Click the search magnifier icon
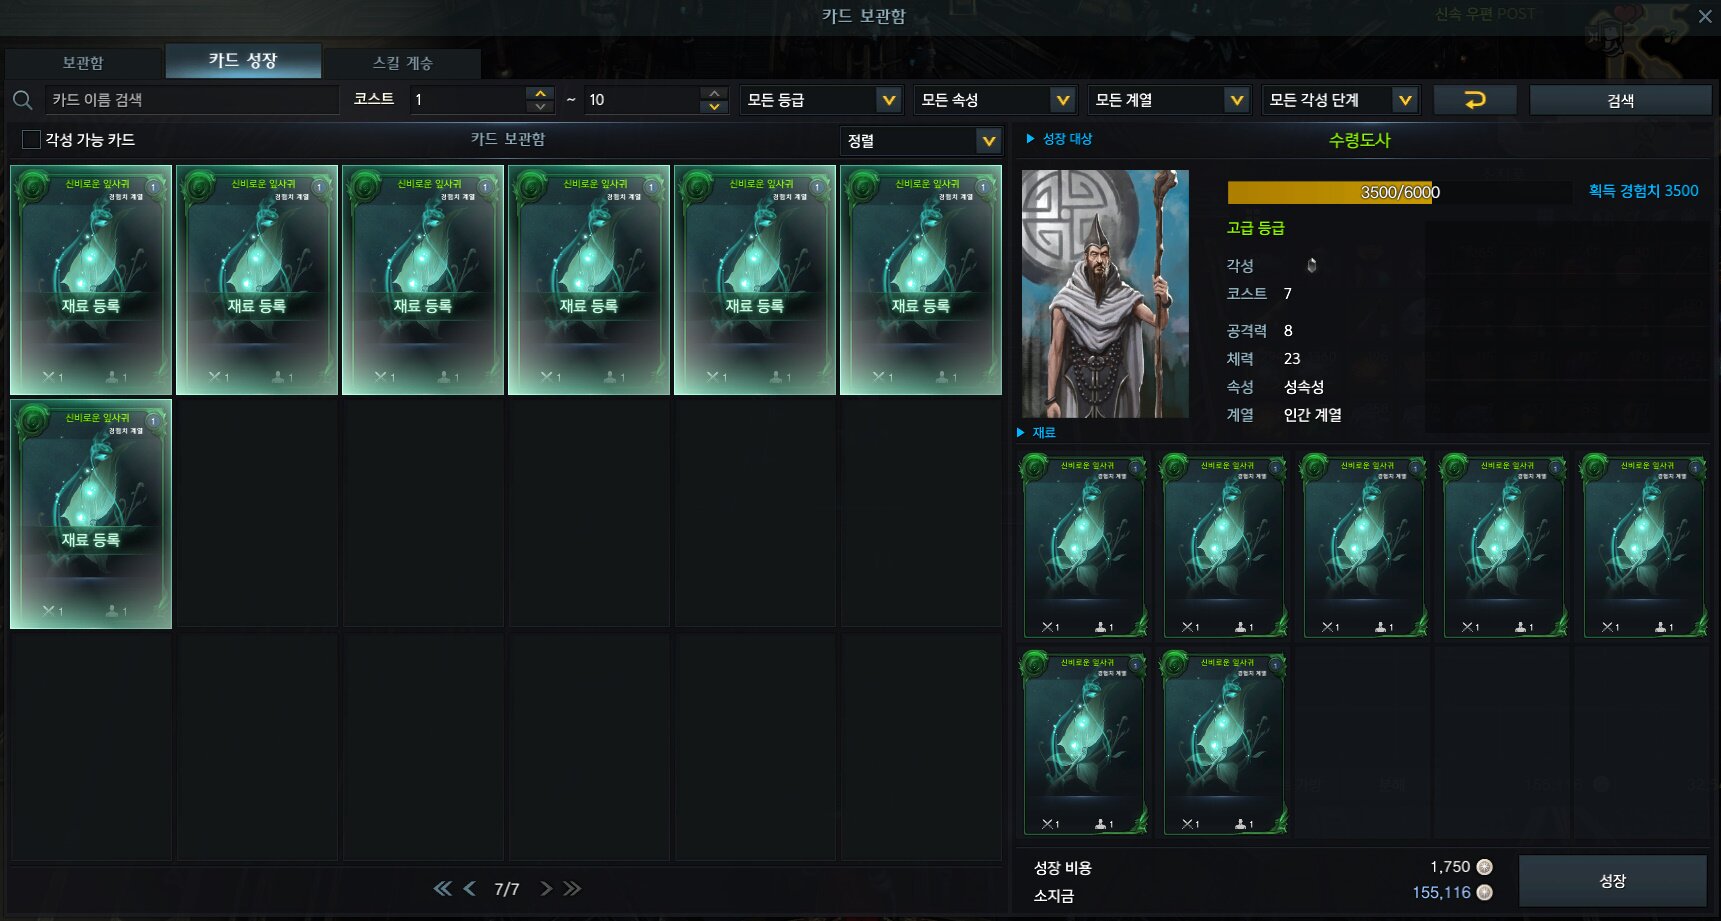The width and height of the screenshot is (1721, 921). [22, 100]
